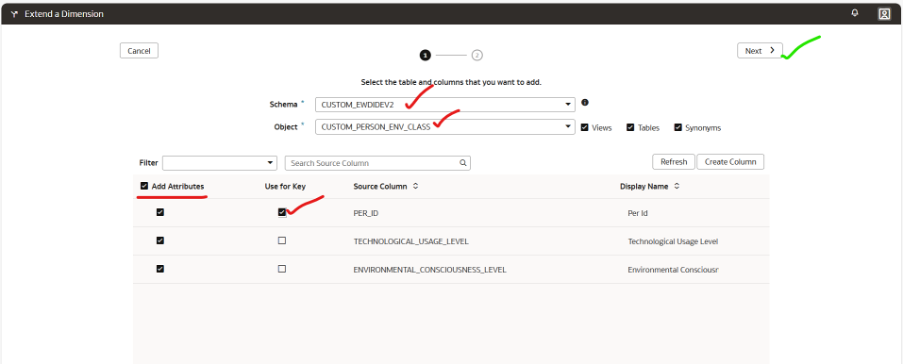The width and height of the screenshot is (904, 364).
Task: Enable Use for Key for TECHNOLOGICAL_USAGE_LEVEL
Action: click(x=282, y=241)
